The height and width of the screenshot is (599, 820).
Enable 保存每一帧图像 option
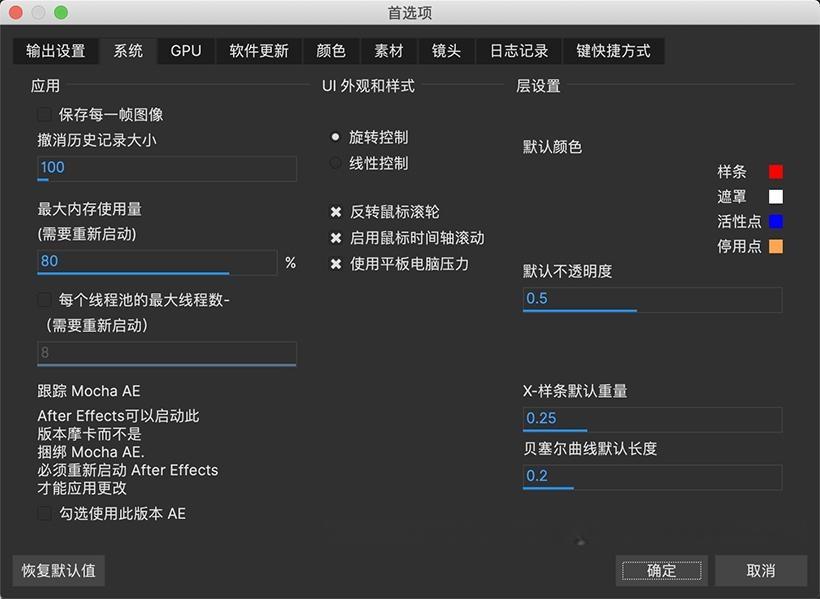tap(44, 115)
